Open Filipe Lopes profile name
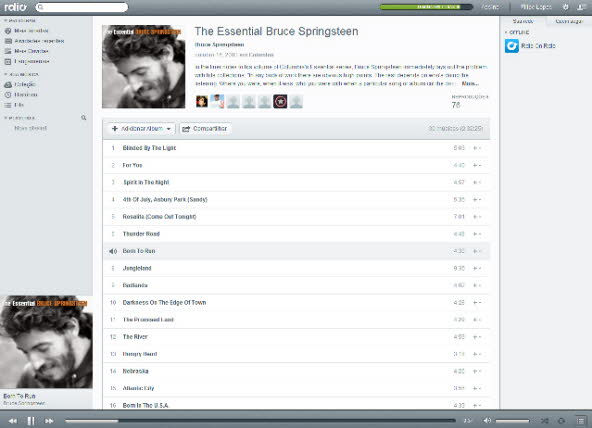Screen dimensions: 592x428 (x=536, y=7)
